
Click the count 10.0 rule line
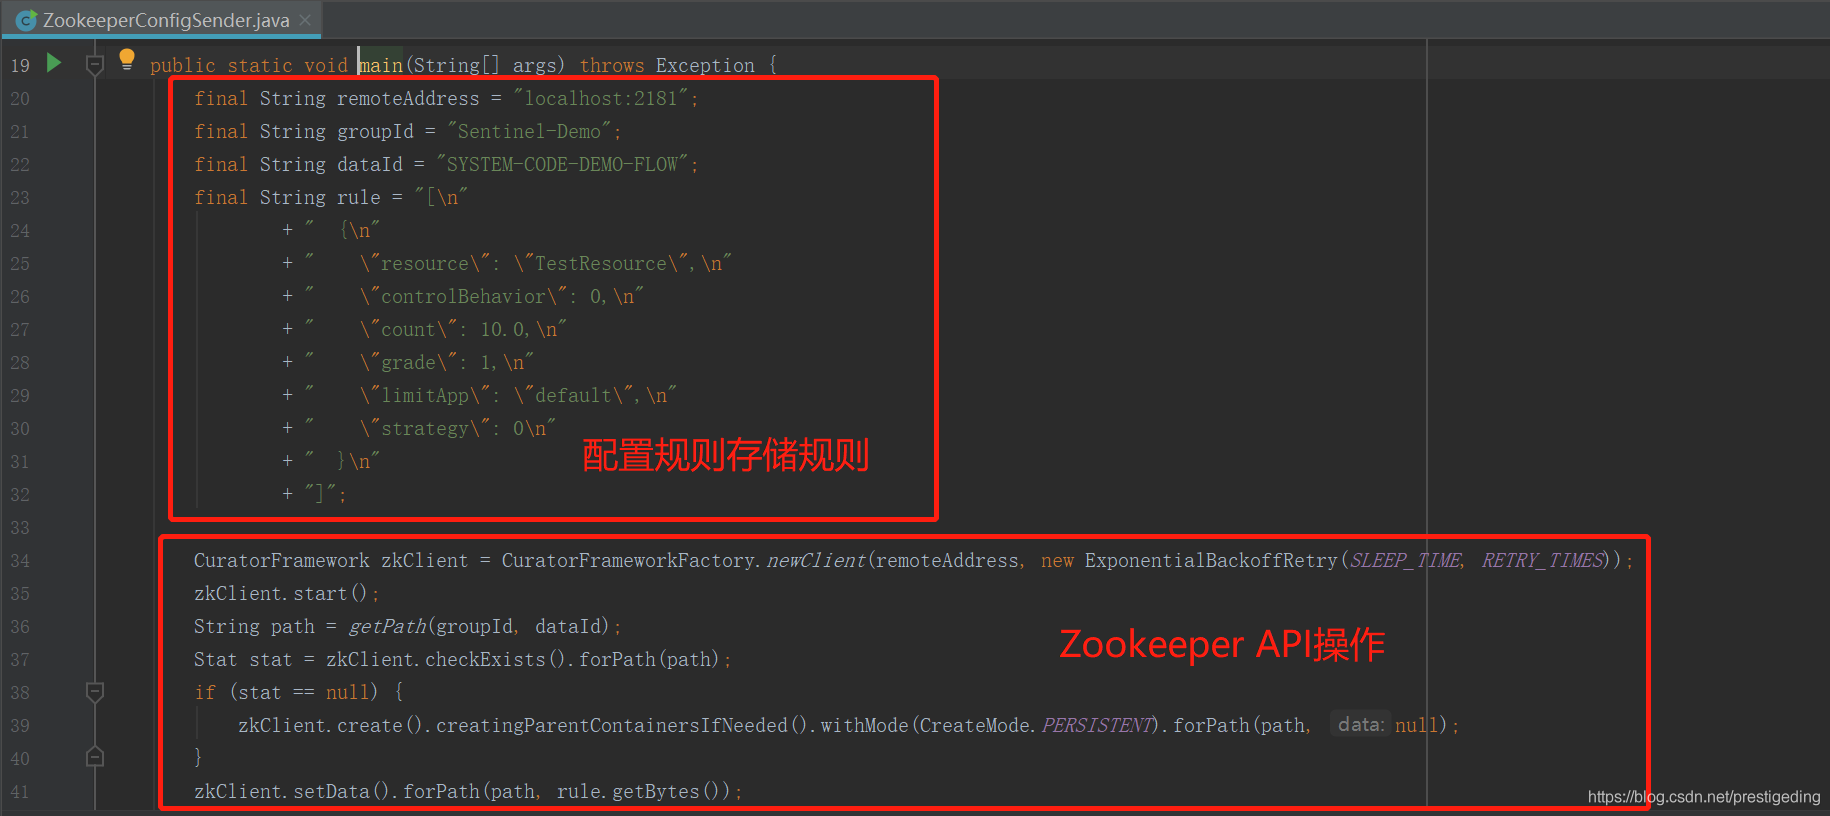tap(463, 329)
